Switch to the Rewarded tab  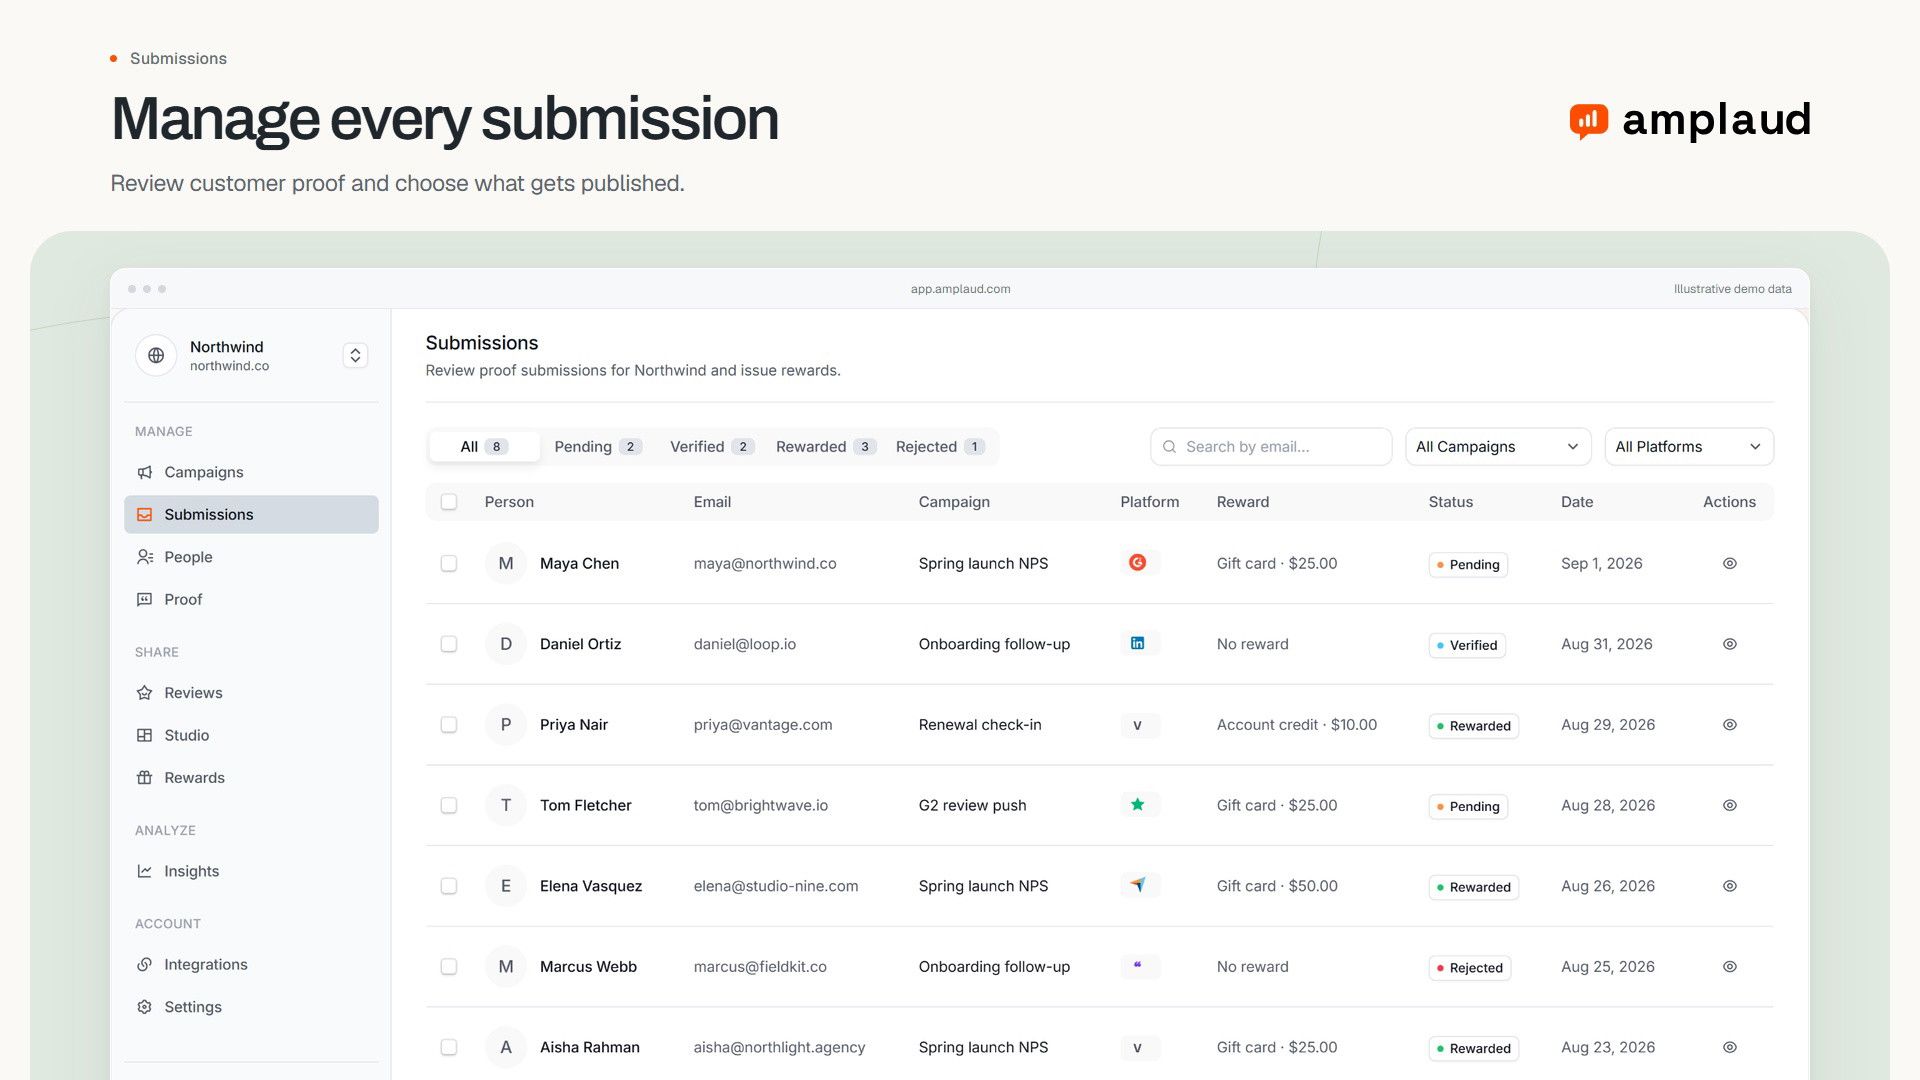click(x=825, y=447)
